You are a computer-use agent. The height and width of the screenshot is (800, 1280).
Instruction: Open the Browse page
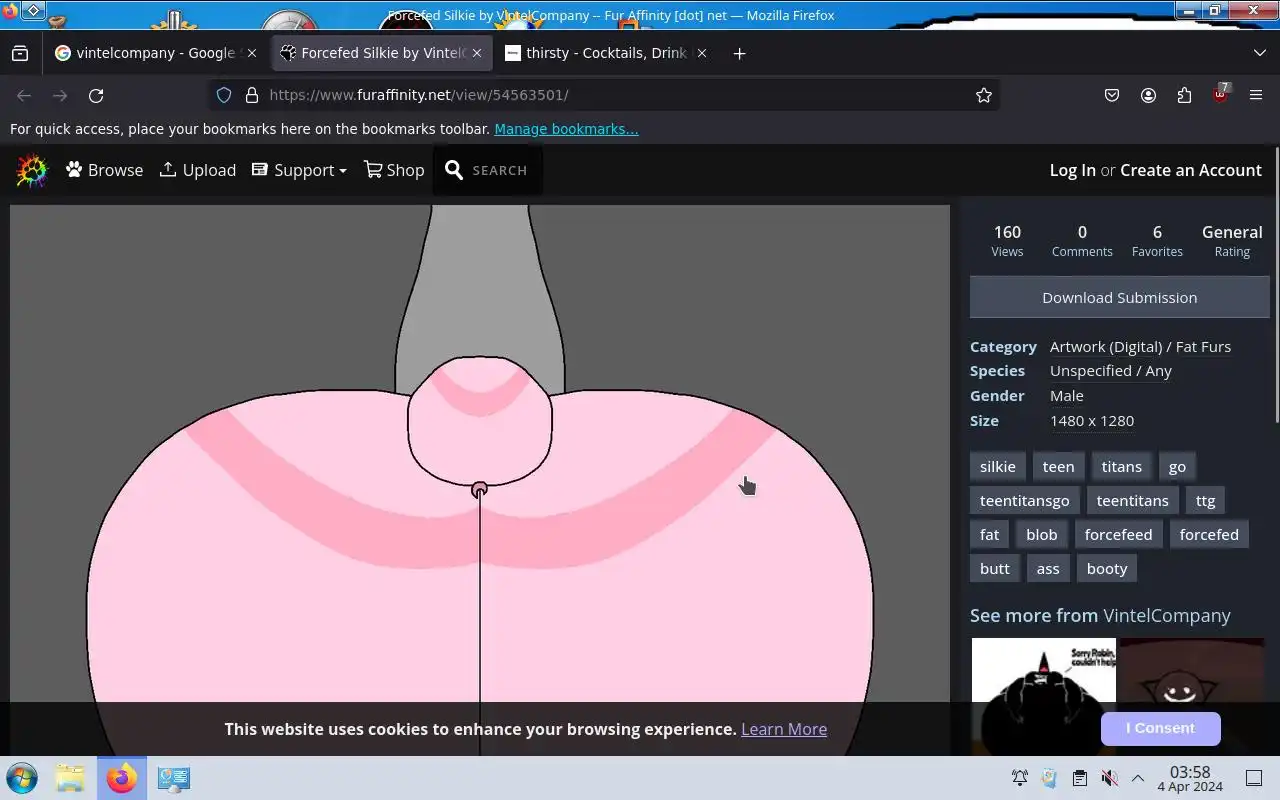105,170
